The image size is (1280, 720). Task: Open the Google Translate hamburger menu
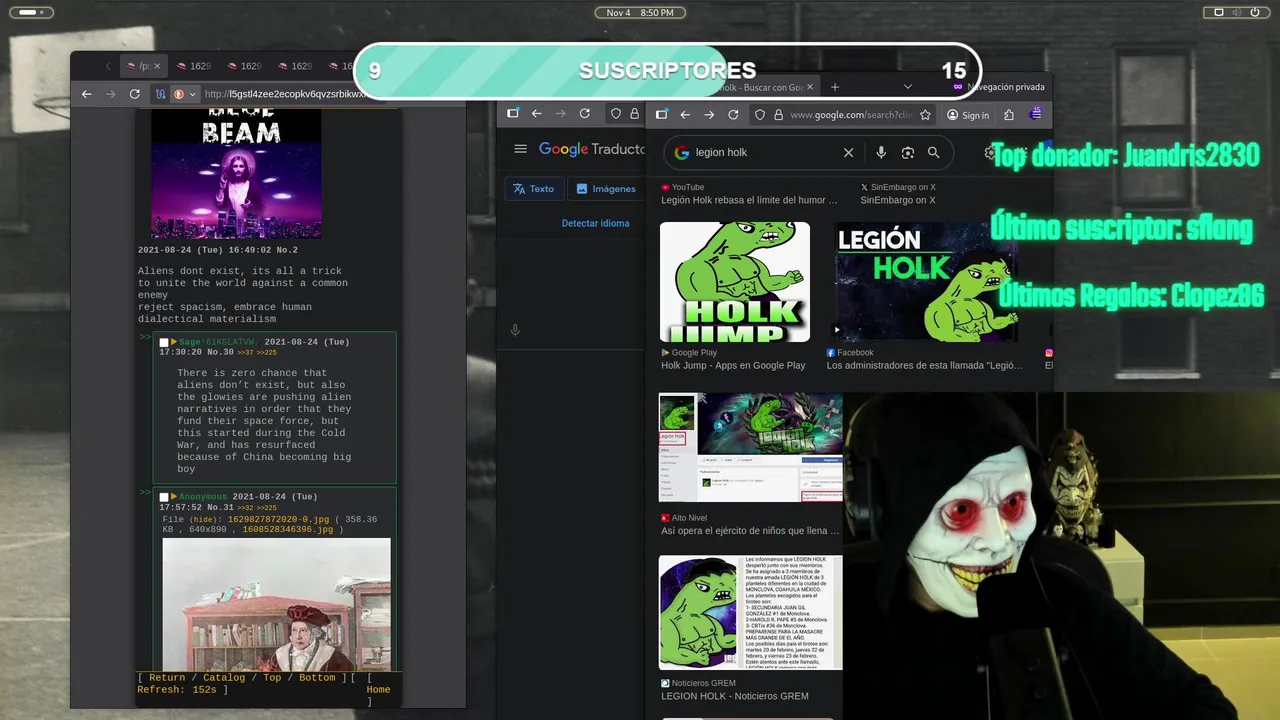520,149
